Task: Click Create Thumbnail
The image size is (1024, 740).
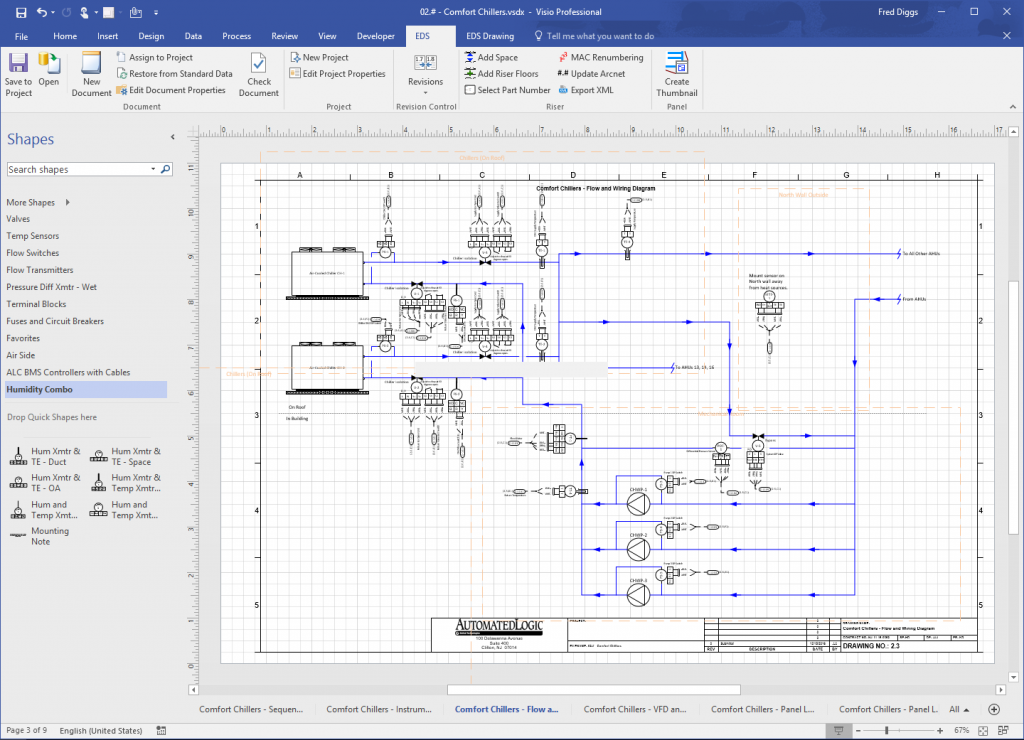Action: click(677, 74)
